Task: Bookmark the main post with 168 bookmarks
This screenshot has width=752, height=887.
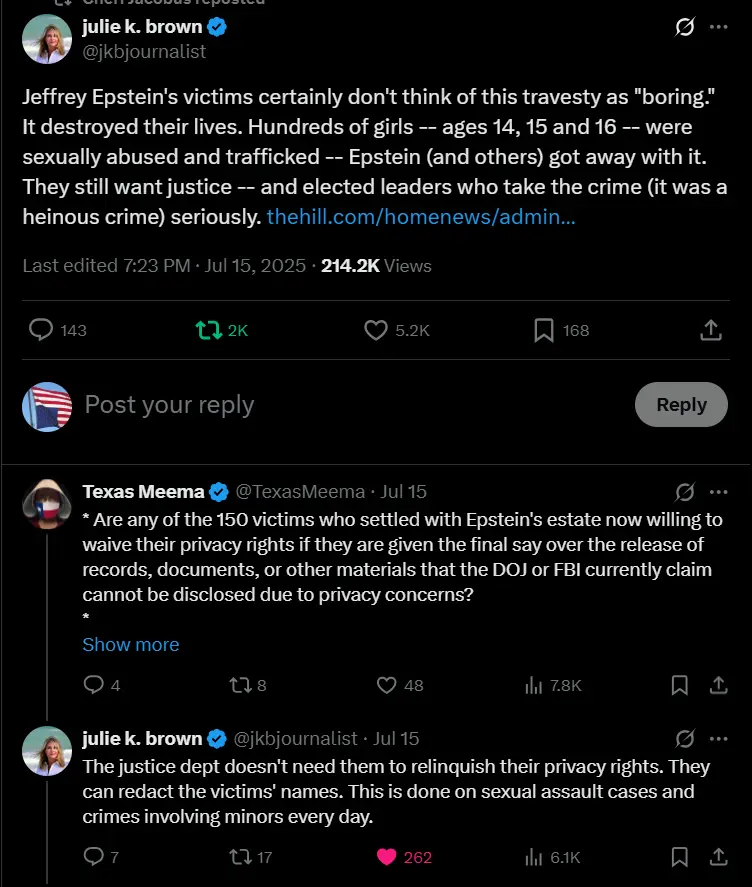Action: point(544,330)
